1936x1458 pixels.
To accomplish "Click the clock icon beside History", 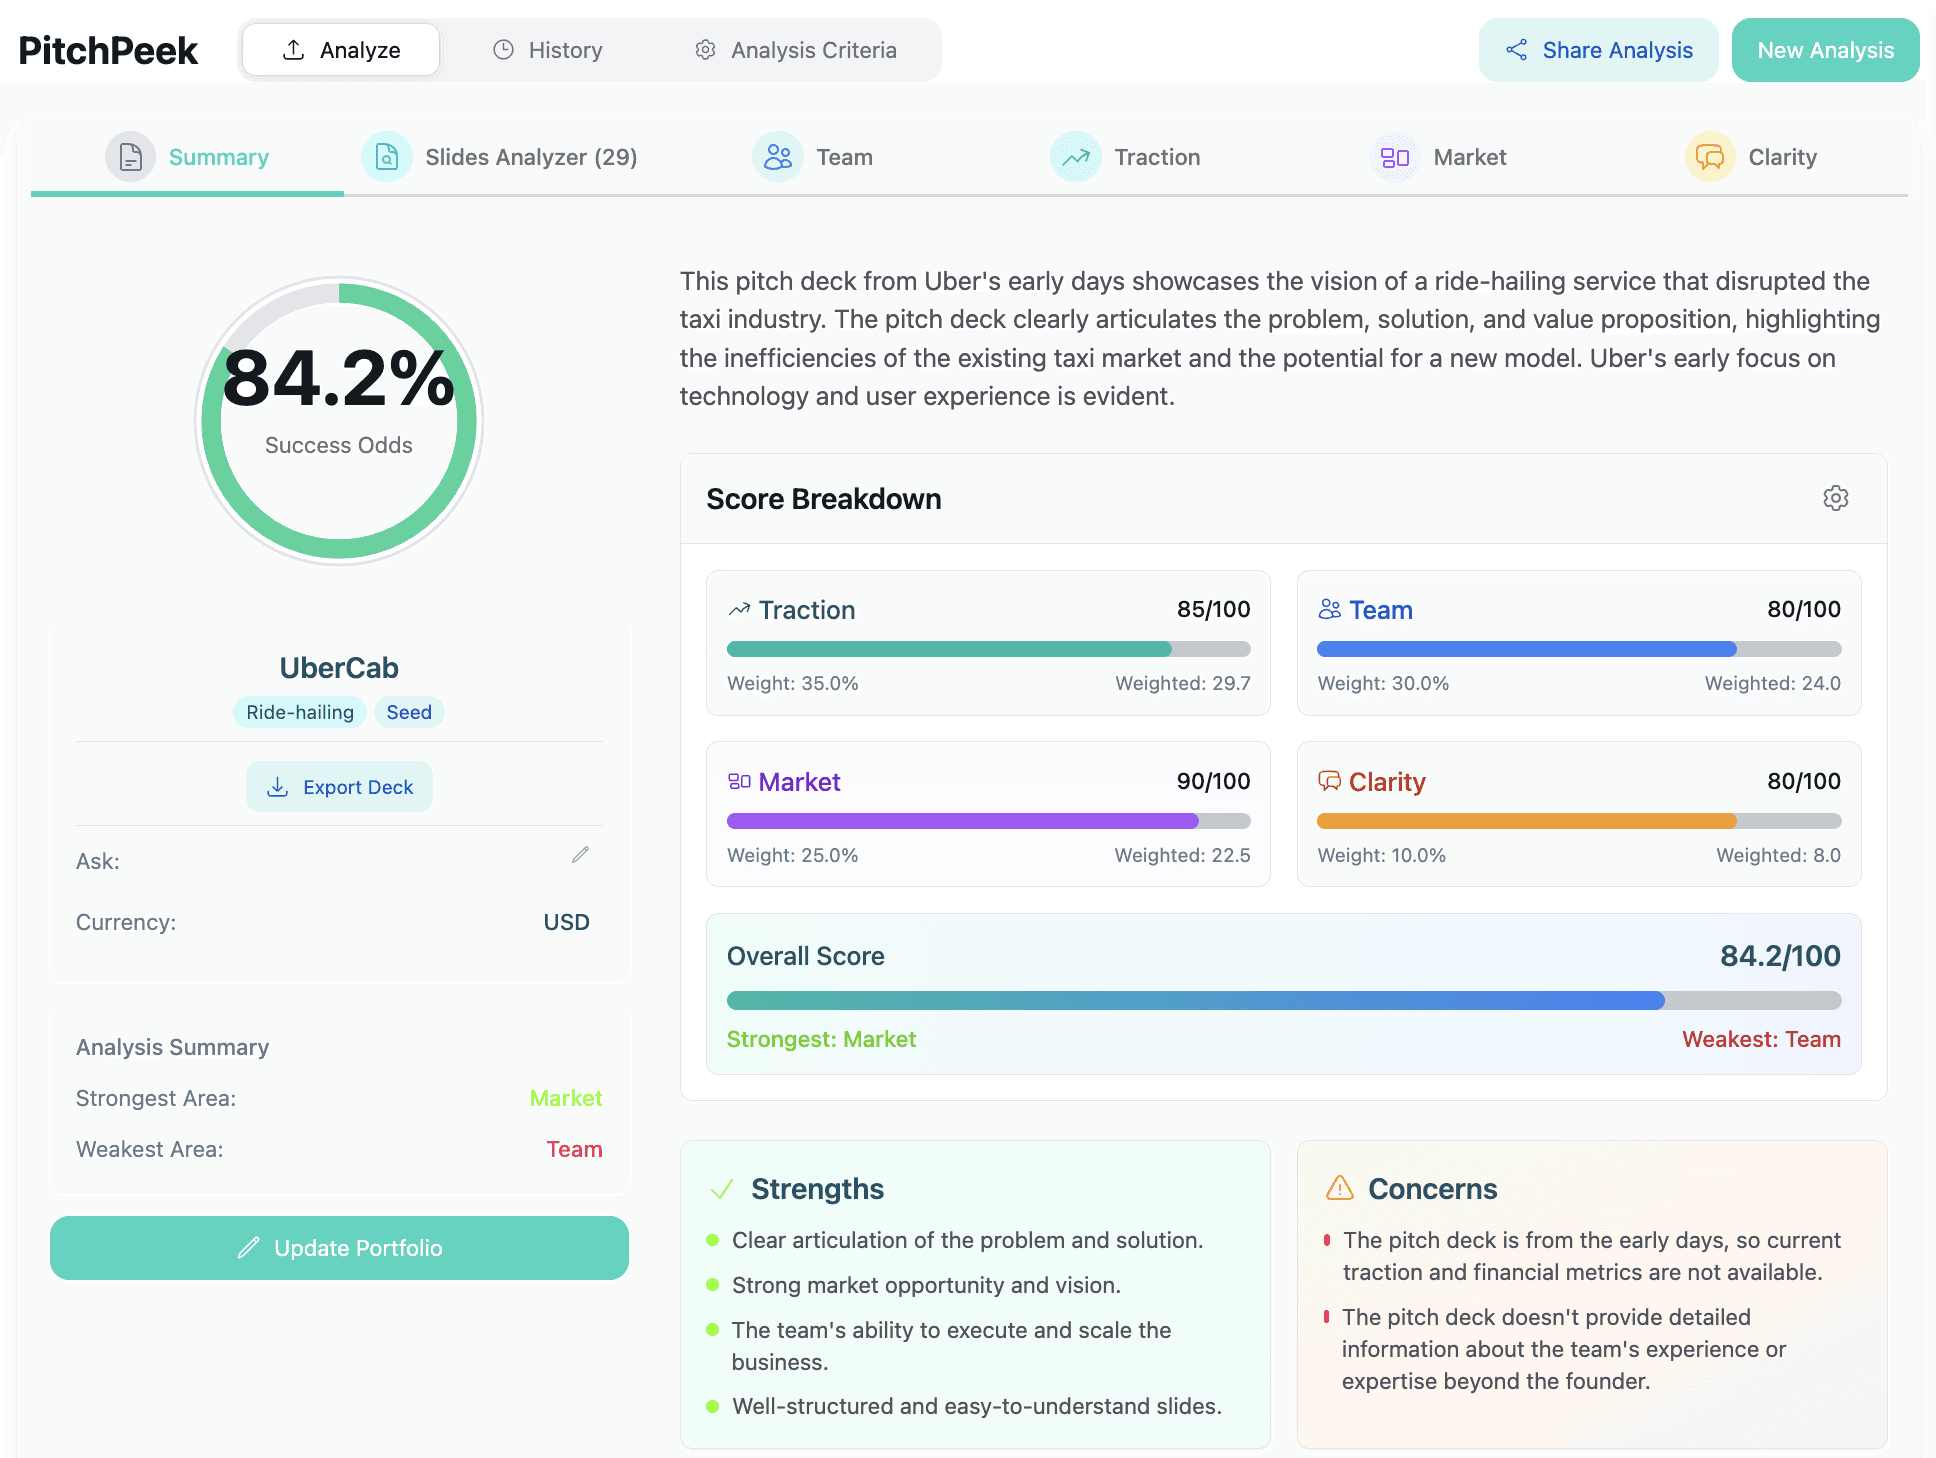I will 503,50.
